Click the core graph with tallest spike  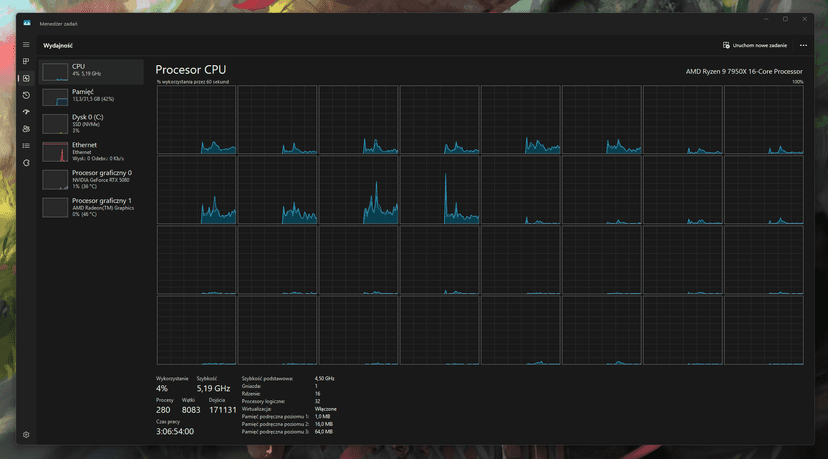[x=440, y=190]
